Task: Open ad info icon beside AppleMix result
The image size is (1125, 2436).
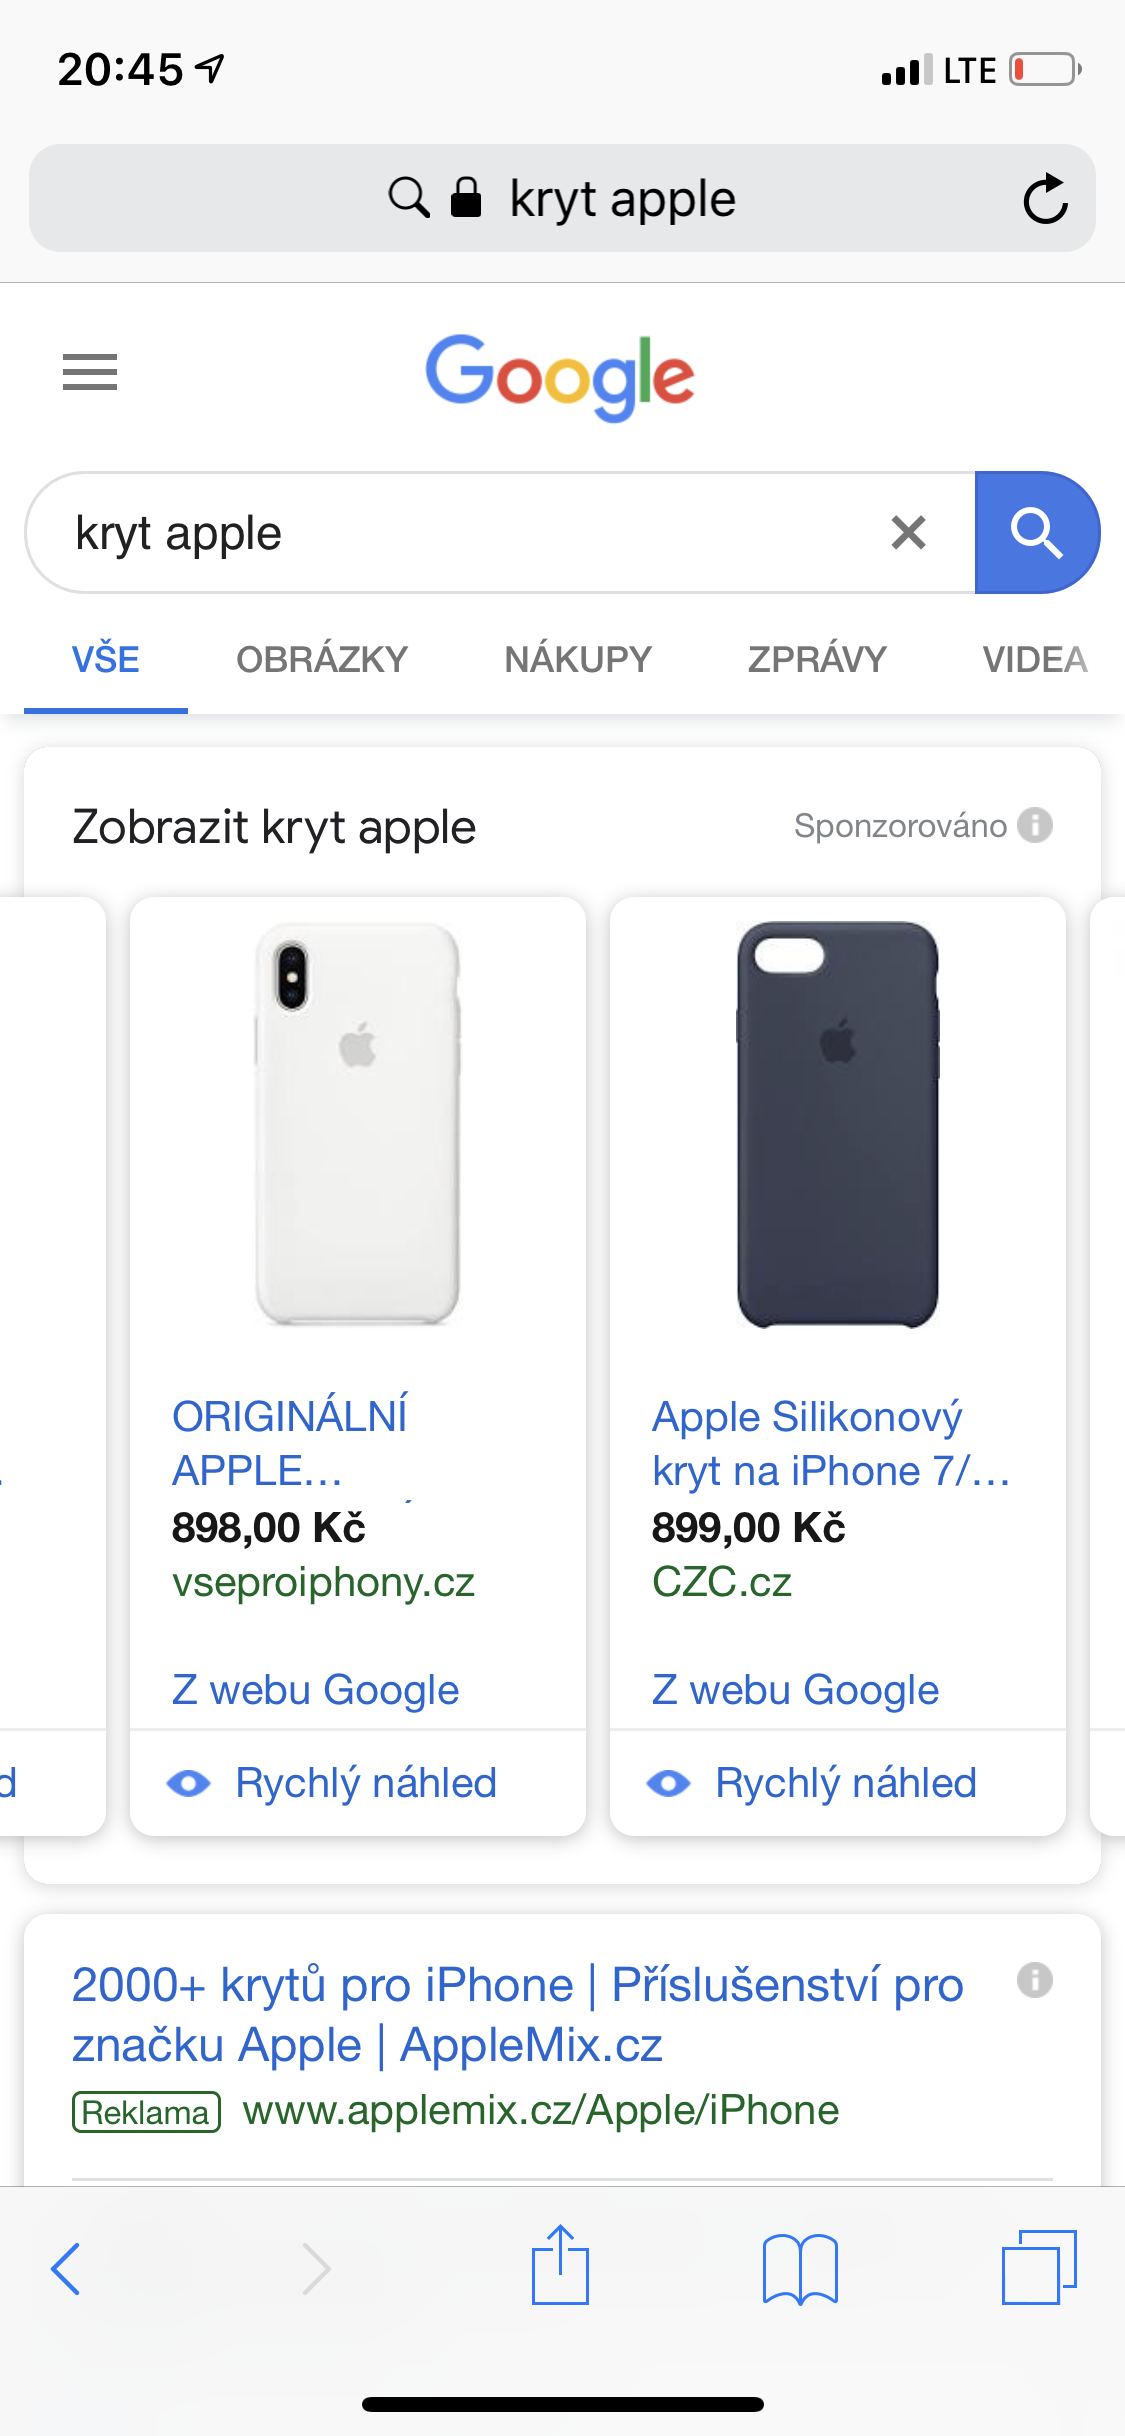Action: [x=1034, y=1980]
